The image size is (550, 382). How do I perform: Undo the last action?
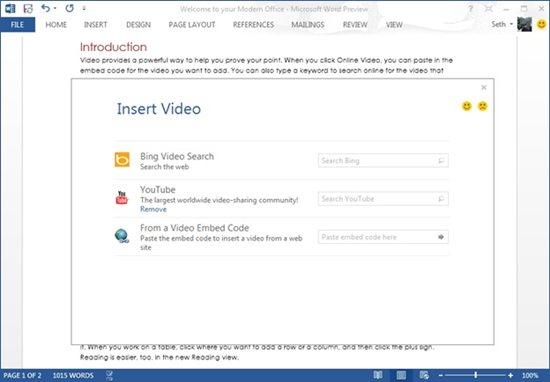click(x=46, y=8)
